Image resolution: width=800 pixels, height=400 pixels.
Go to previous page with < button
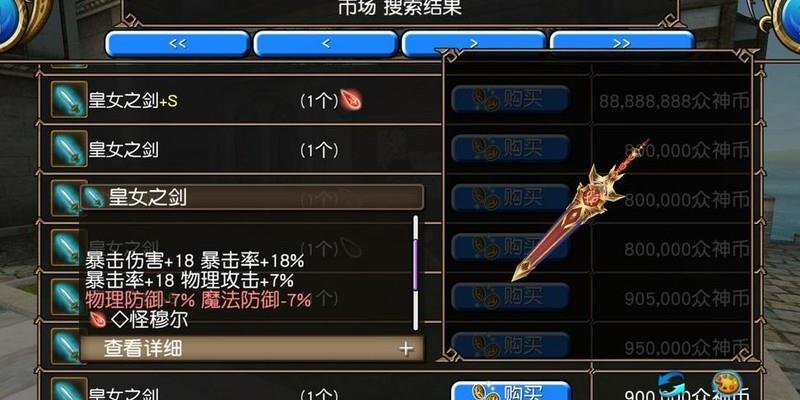tap(326, 44)
